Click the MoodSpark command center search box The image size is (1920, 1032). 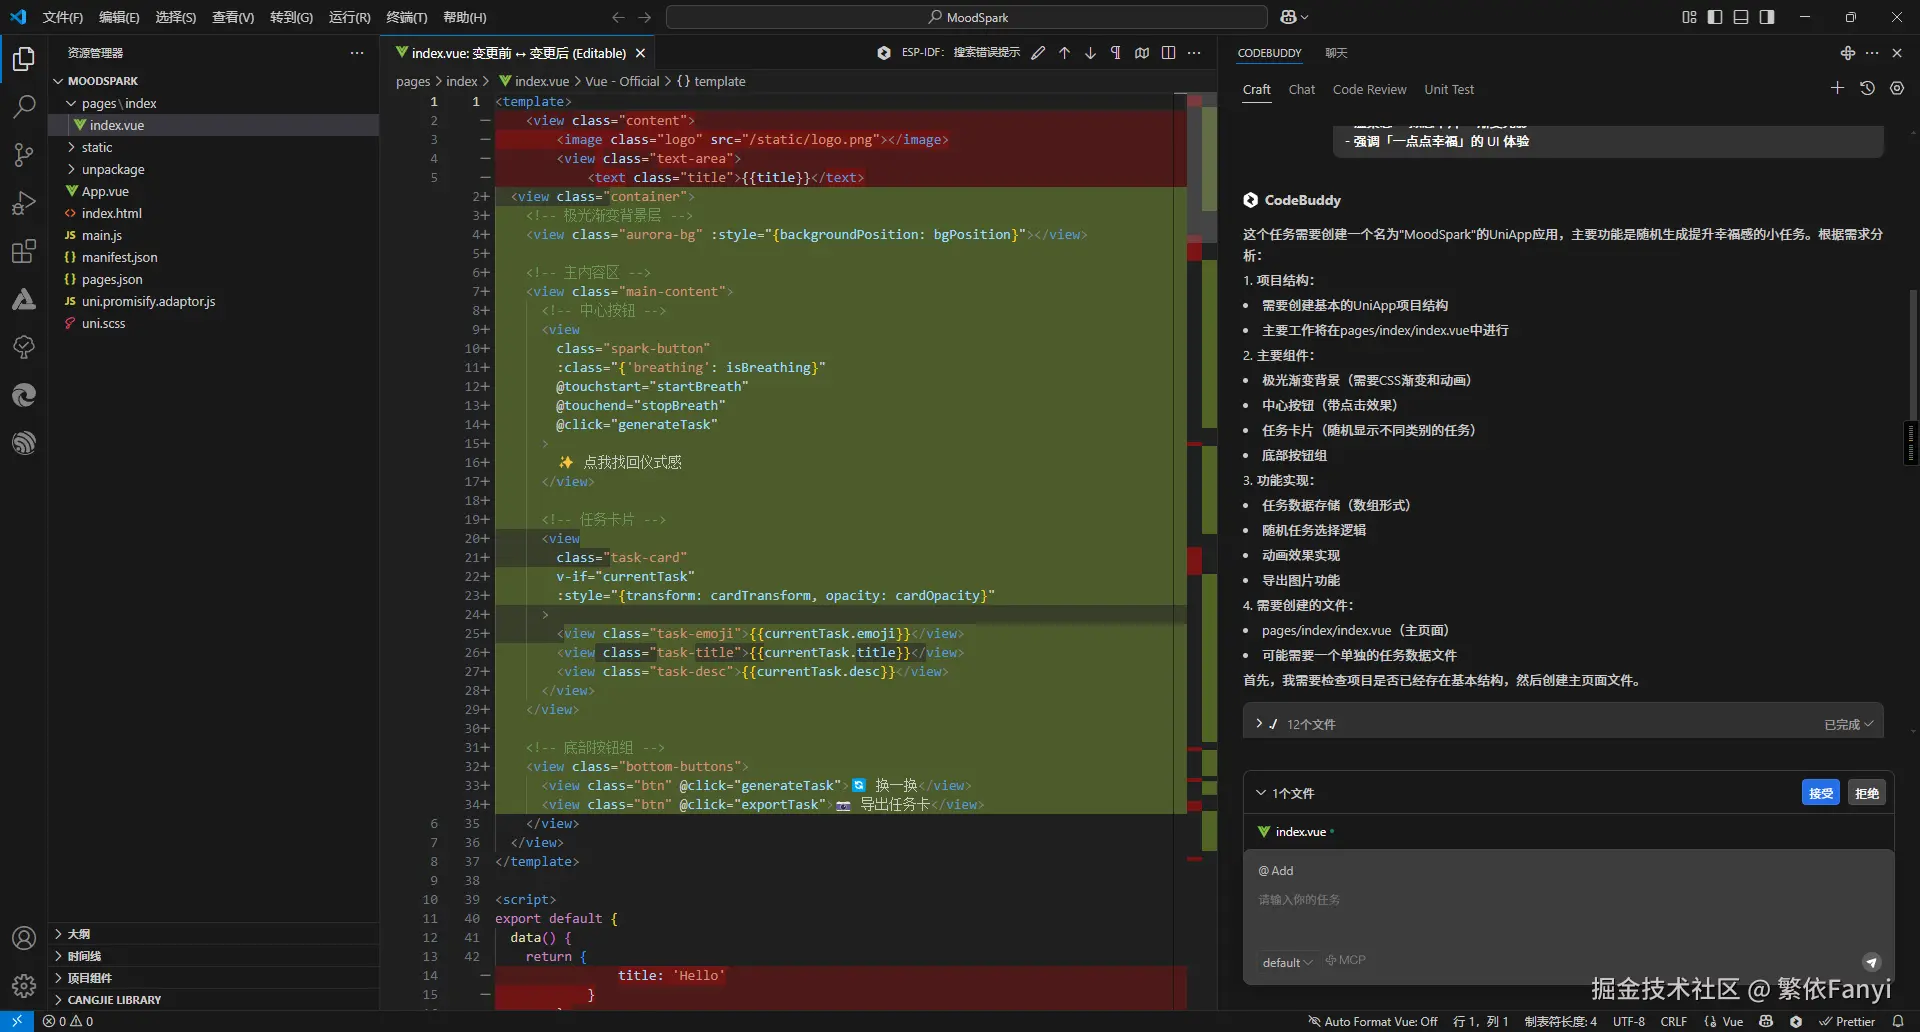(x=967, y=17)
